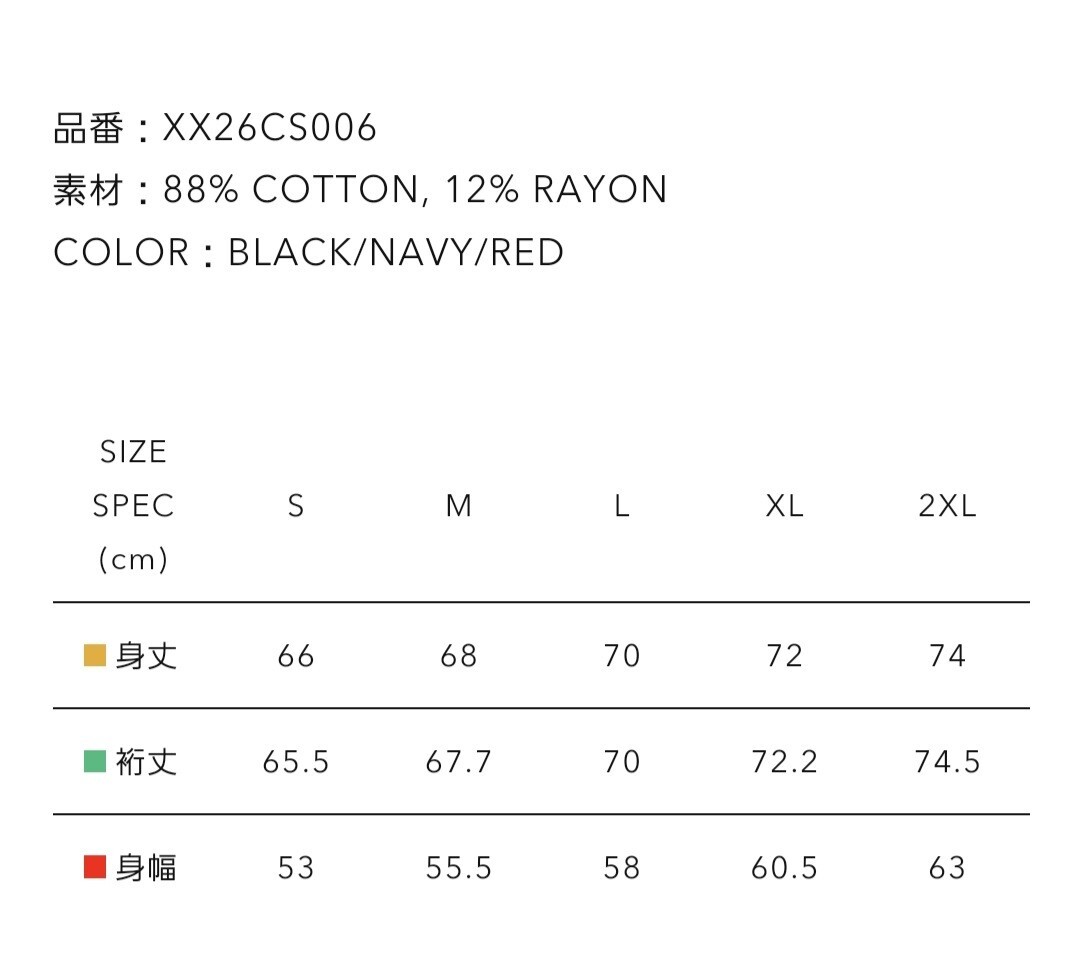Select the 2XL size column header
Screen dimensions: 1080x972
pyautogui.click(x=947, y=507)
